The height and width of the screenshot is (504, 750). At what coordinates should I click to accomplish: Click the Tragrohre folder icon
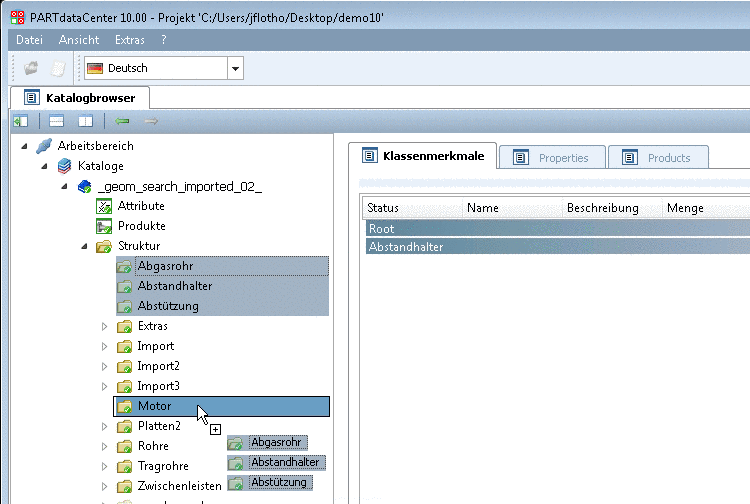click(124, 467)
